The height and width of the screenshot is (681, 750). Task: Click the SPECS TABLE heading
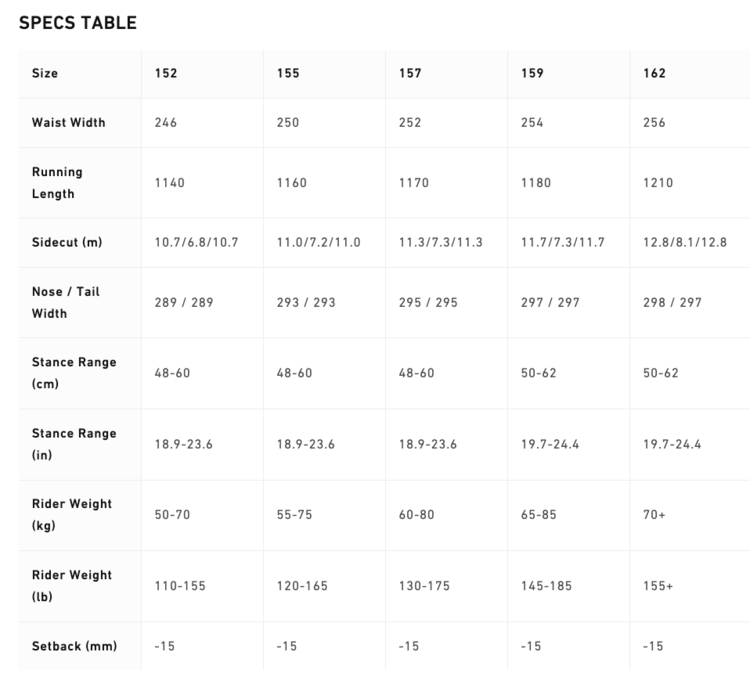tap(78, 22)
